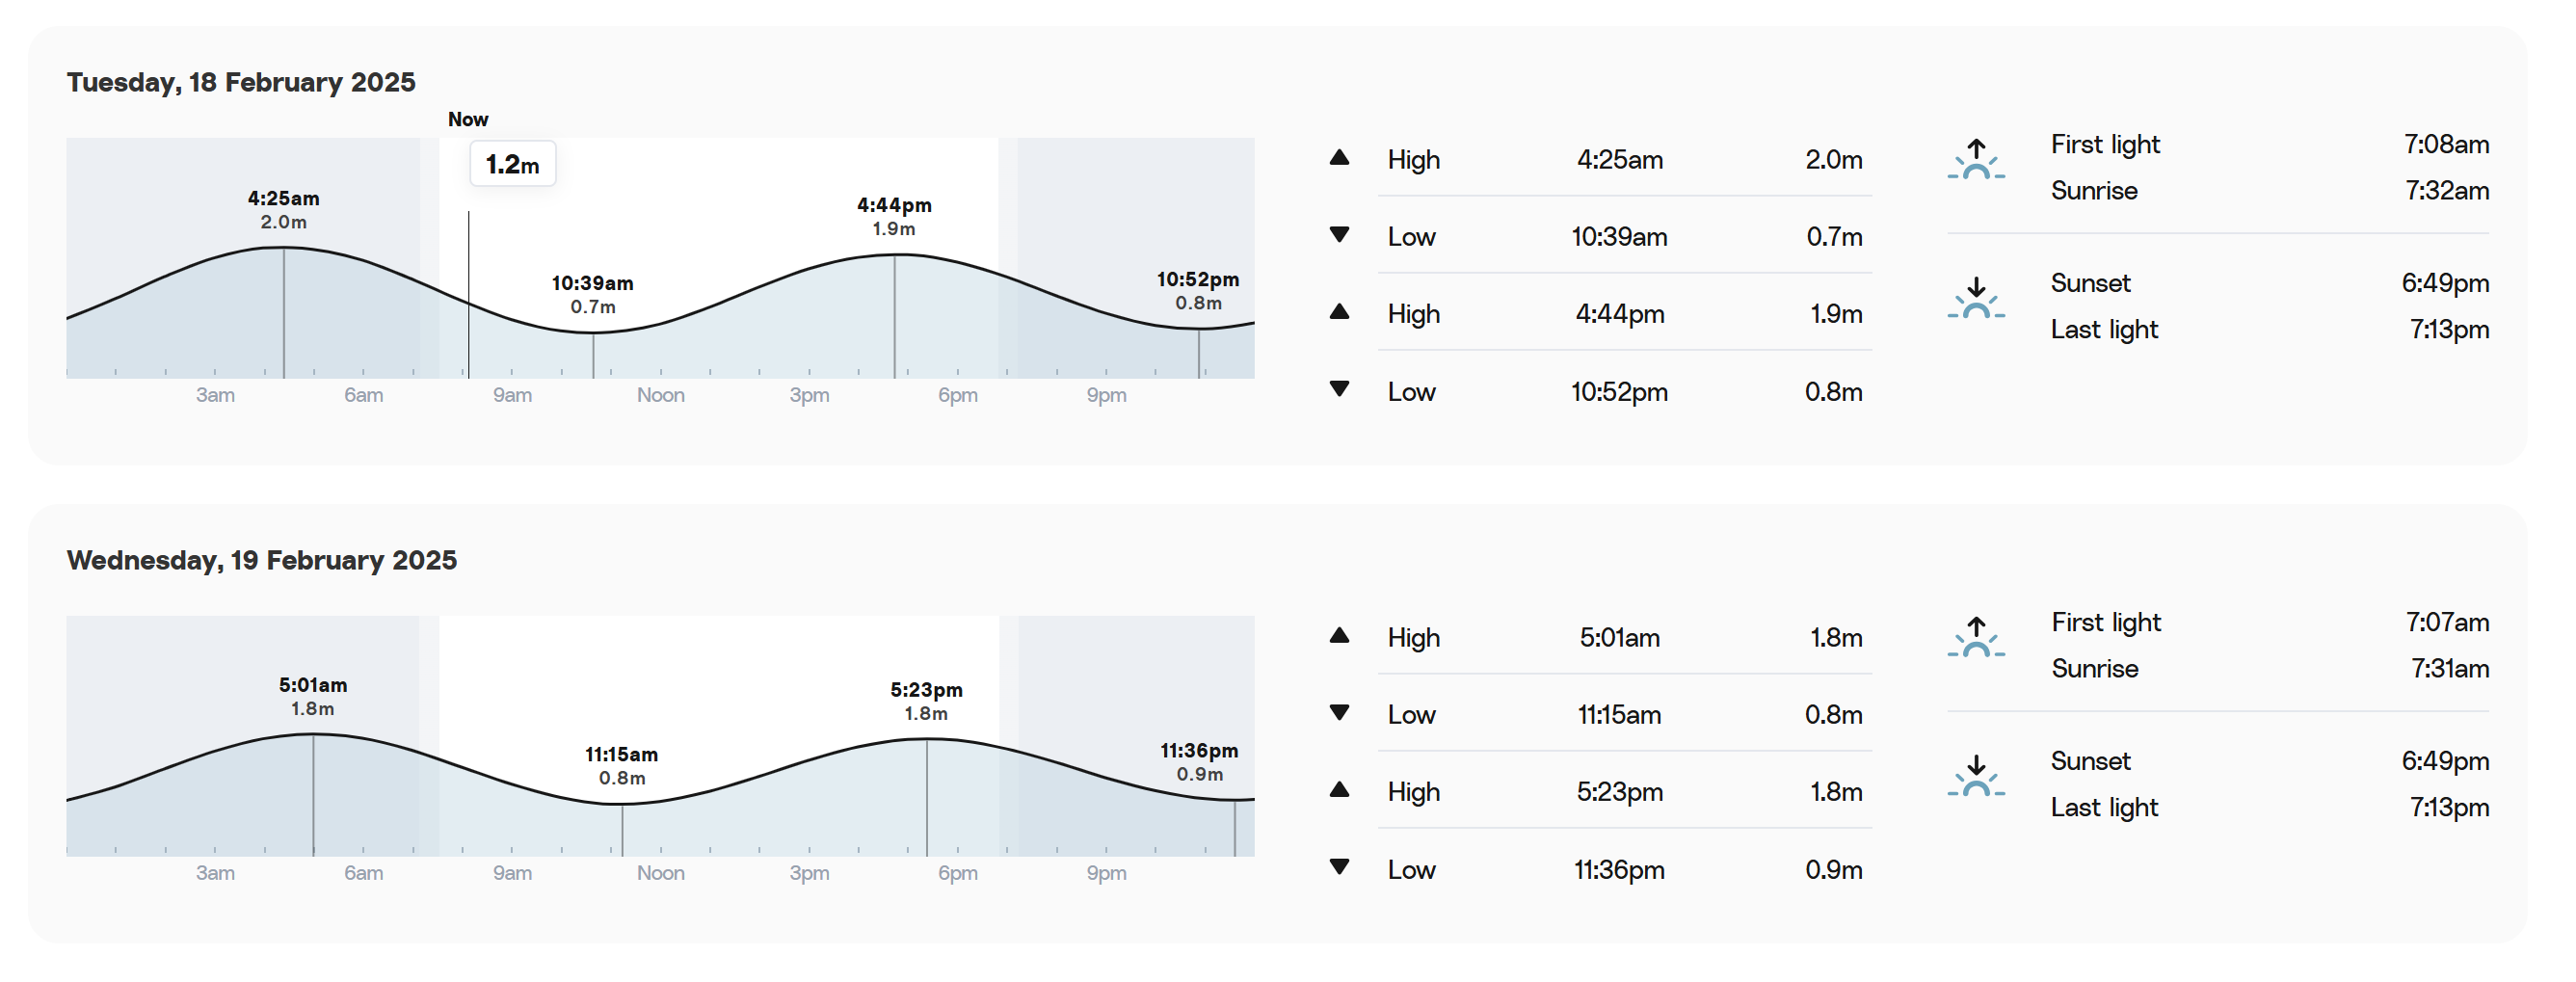Viewport: 2576px width, 982px height.
Task: Select the Wednesday, 19 February 2025 heading
Action: pyautogui.click(x=262, y=560)
